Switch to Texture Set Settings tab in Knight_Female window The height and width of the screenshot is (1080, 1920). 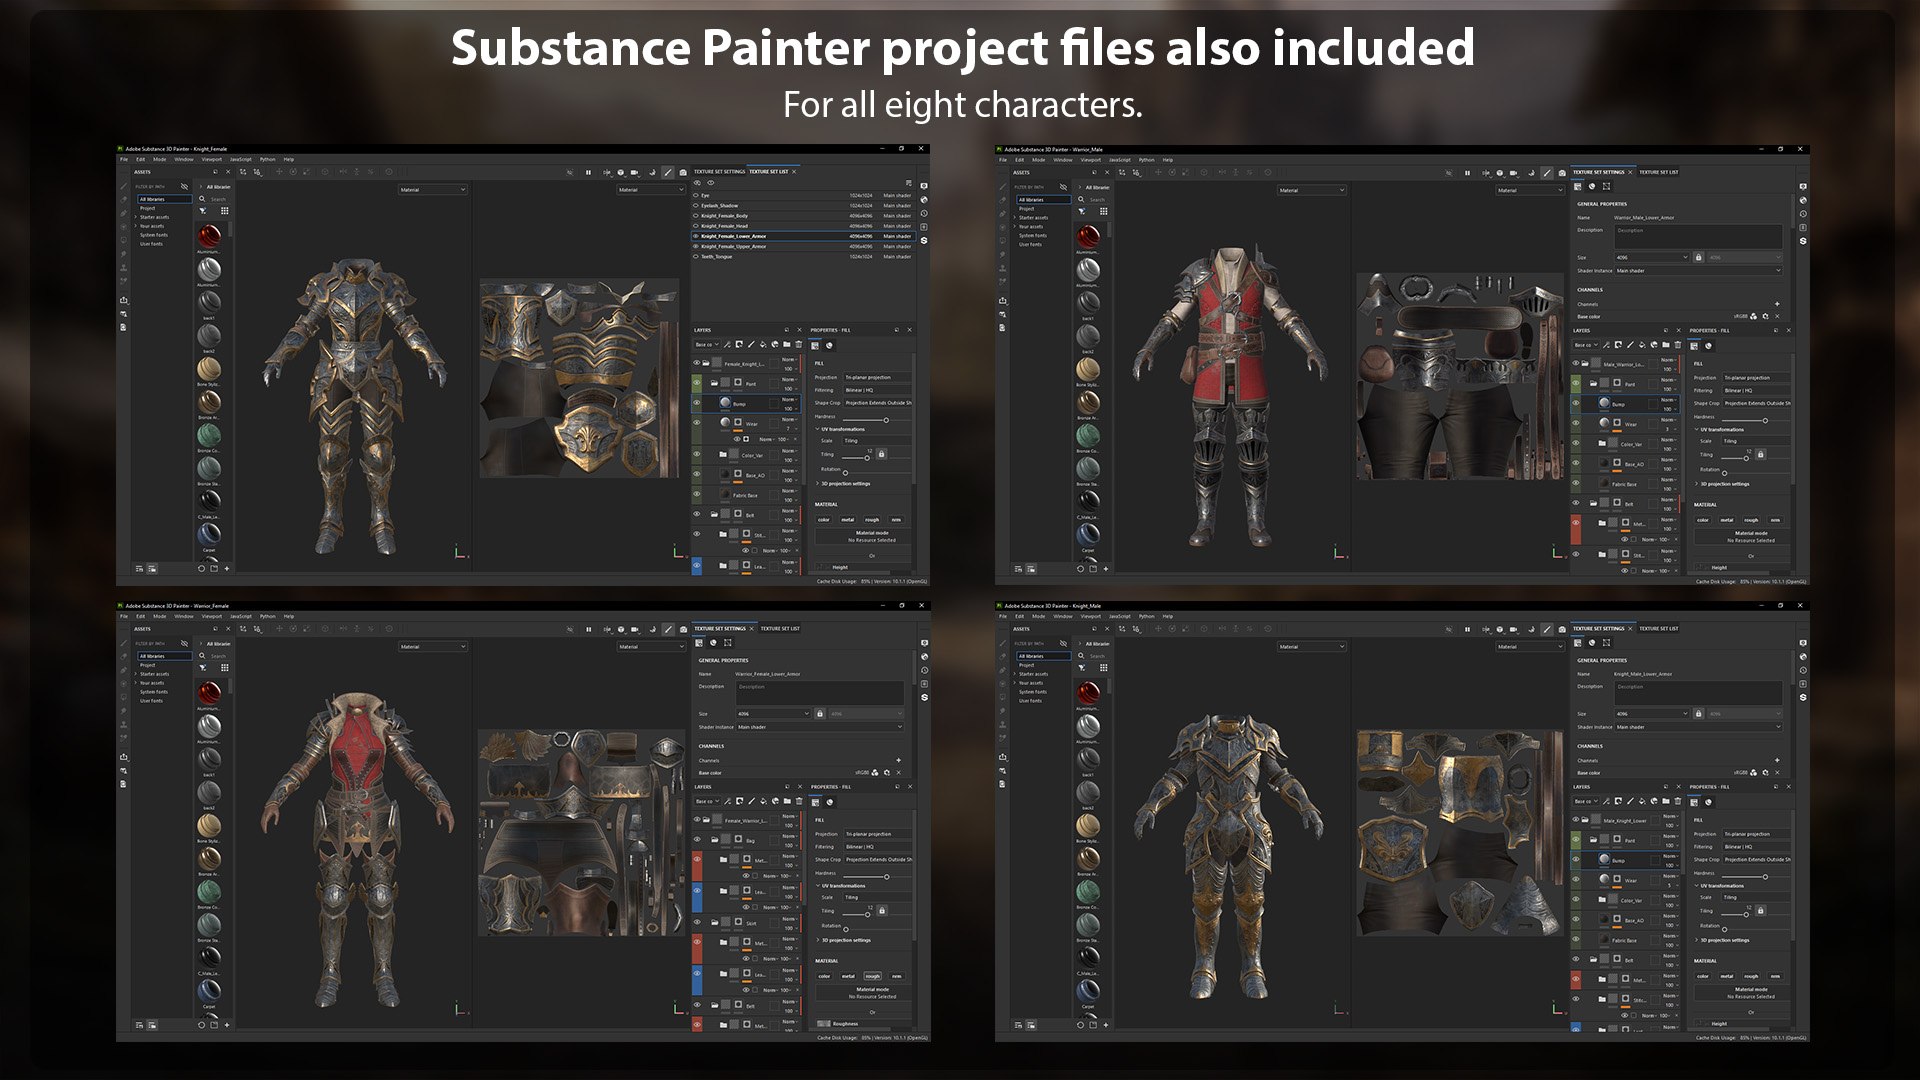tap(720, 172)
